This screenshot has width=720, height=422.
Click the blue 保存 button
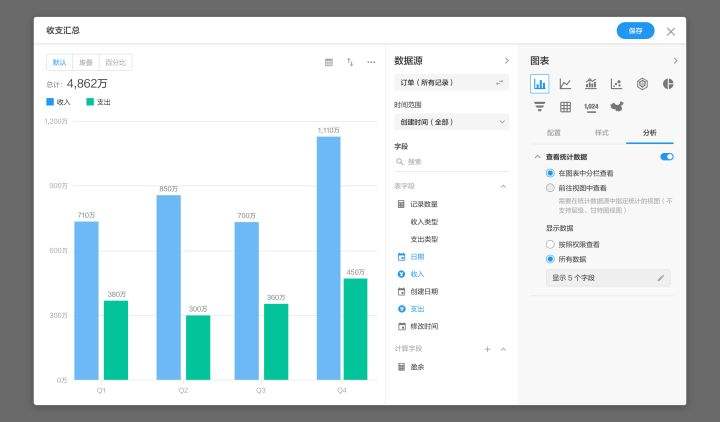(x=635, y=31)
